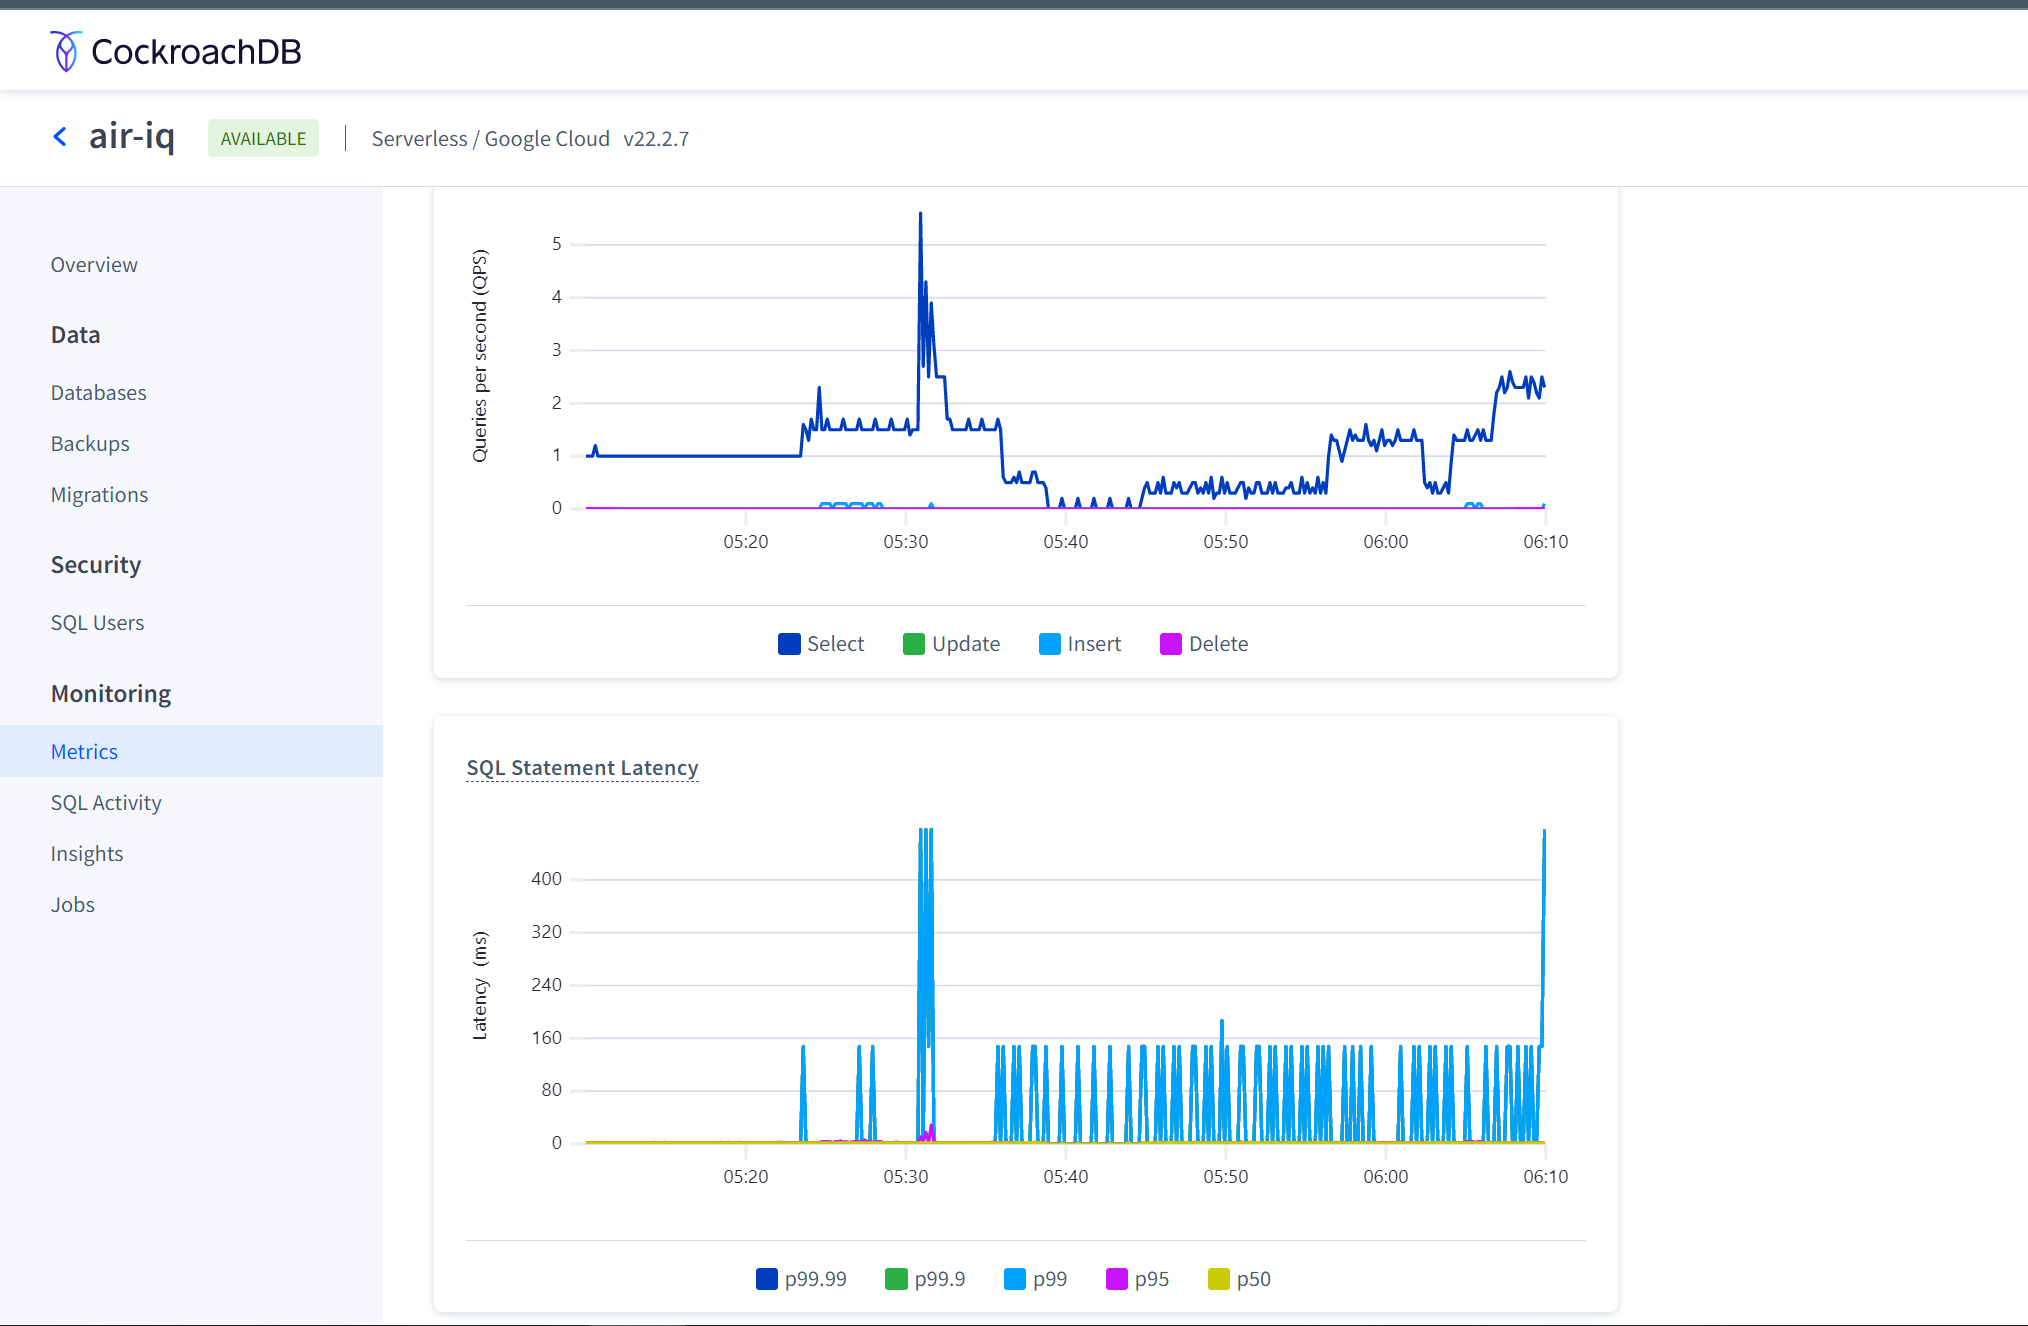Toggle the Update series in QPS legend
The height and width of the screenshot is (1326, 2028).
coord(913,644)
